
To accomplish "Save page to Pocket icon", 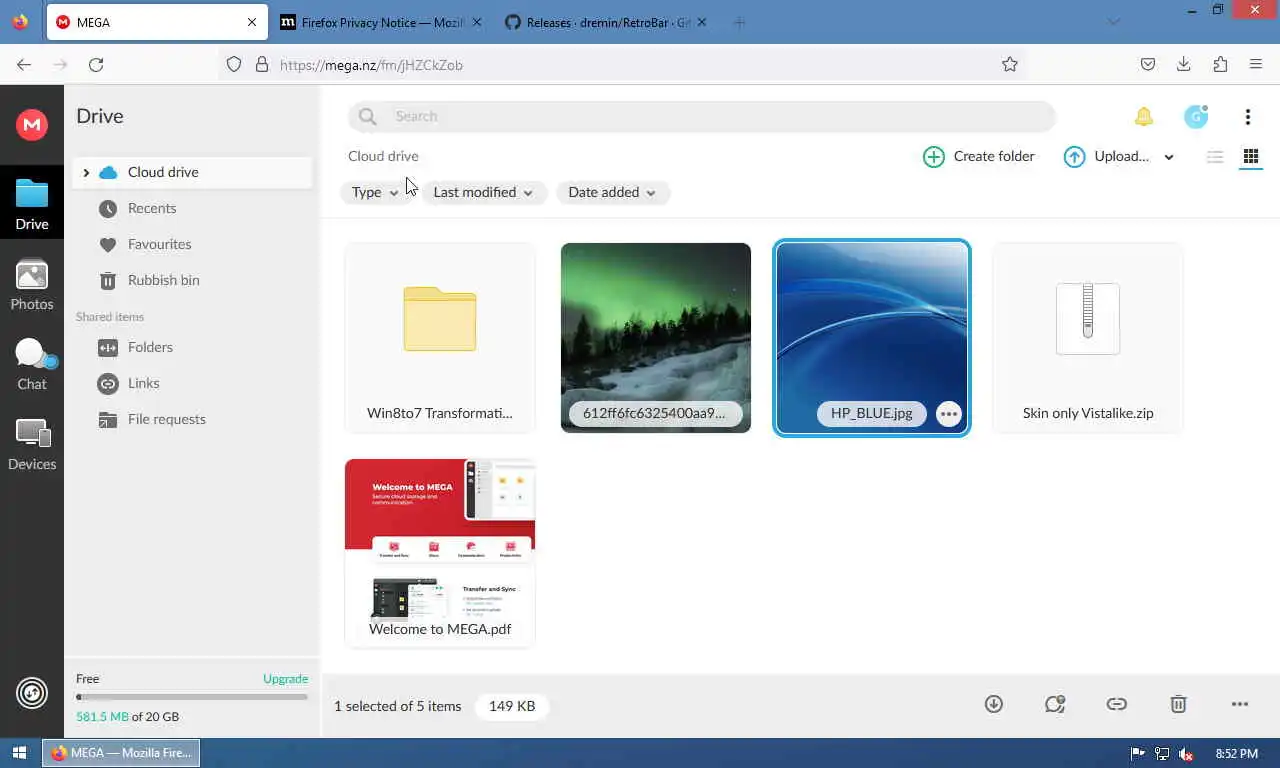I will tap(1148, 65).
